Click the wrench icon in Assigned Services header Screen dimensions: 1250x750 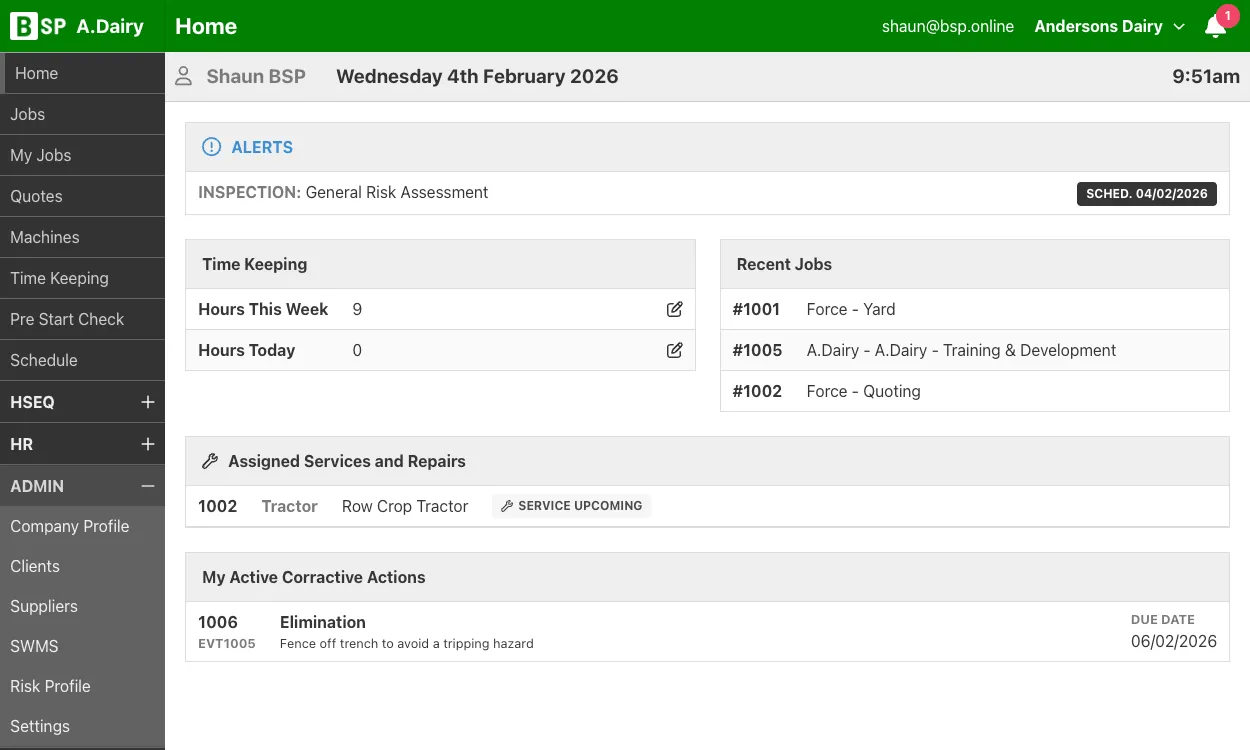(x=210, y=462)
